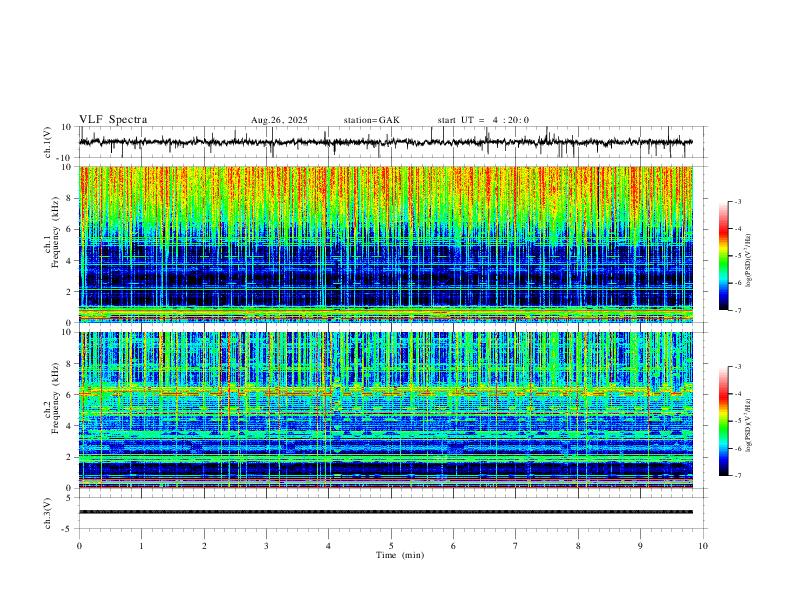792x612 pixels.
Task: Click the ch.2 spectrogram panel
Action: [x=385, y=410]
